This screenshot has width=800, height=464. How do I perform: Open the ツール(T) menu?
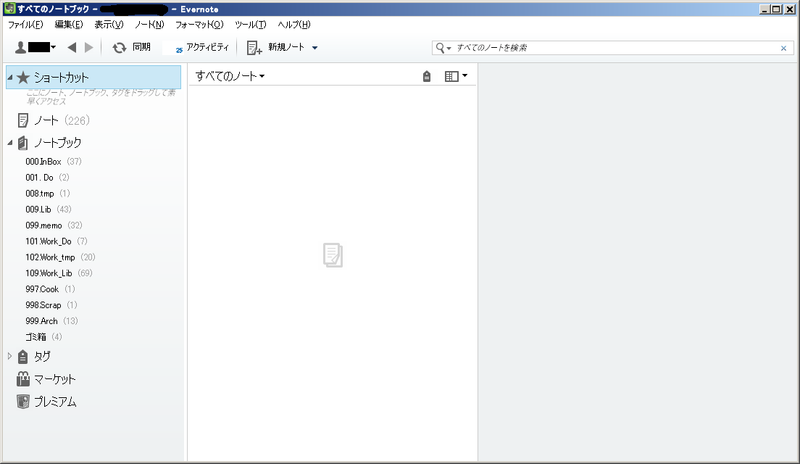251,25
